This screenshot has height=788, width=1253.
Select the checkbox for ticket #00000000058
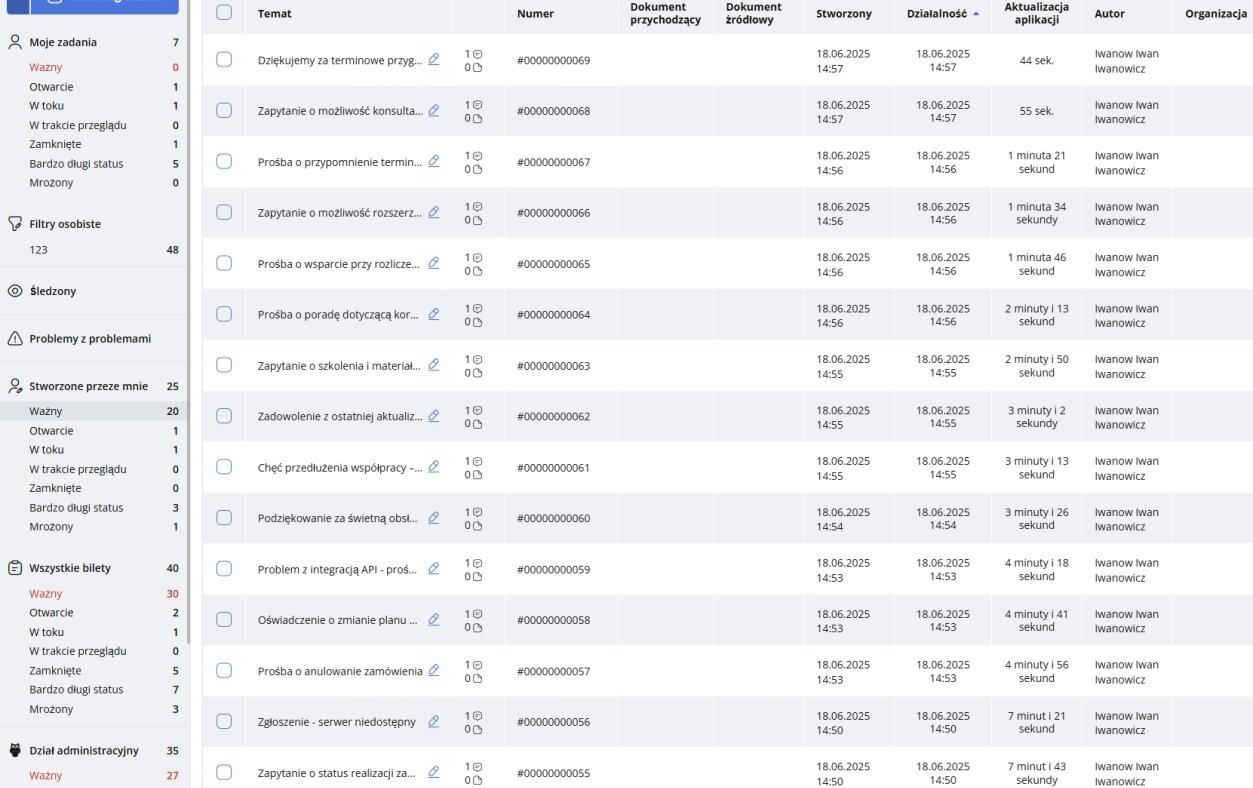[224, 619]
